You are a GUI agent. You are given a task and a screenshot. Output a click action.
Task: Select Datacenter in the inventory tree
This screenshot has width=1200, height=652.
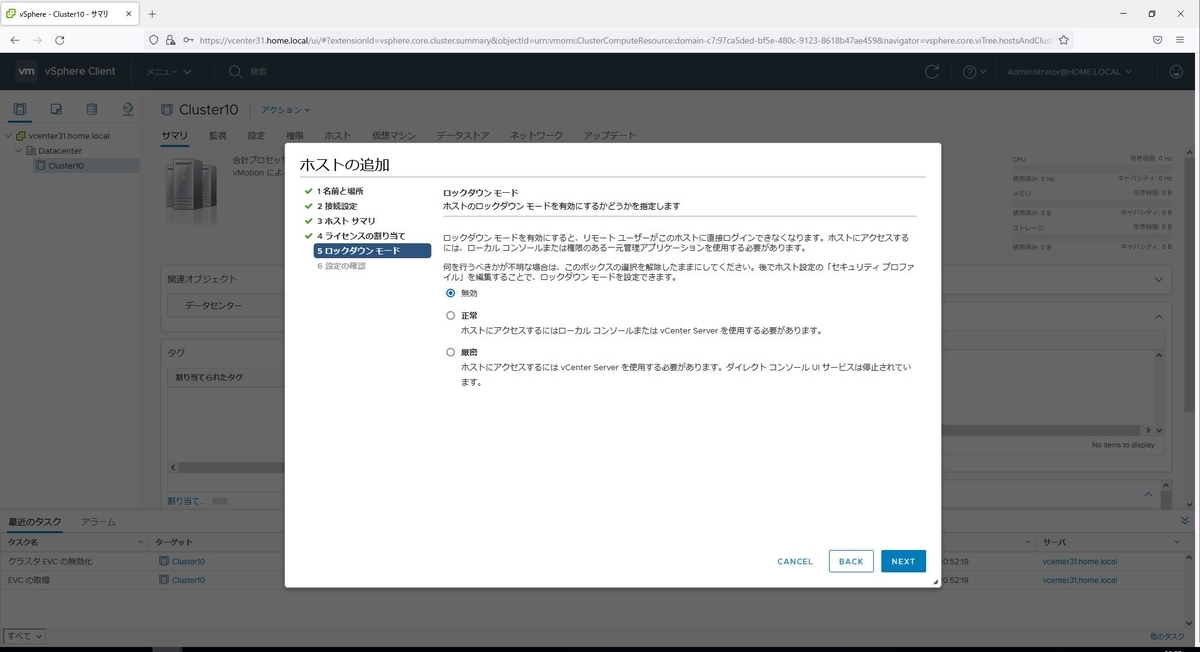(x=58, y=151)
